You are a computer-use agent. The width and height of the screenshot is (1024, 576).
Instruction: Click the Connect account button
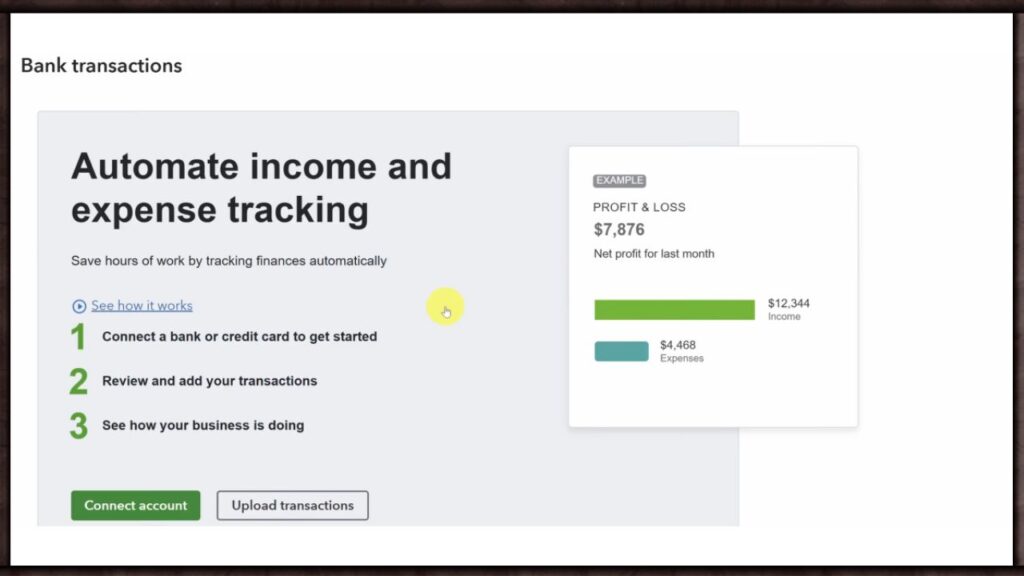pos(135,505)
